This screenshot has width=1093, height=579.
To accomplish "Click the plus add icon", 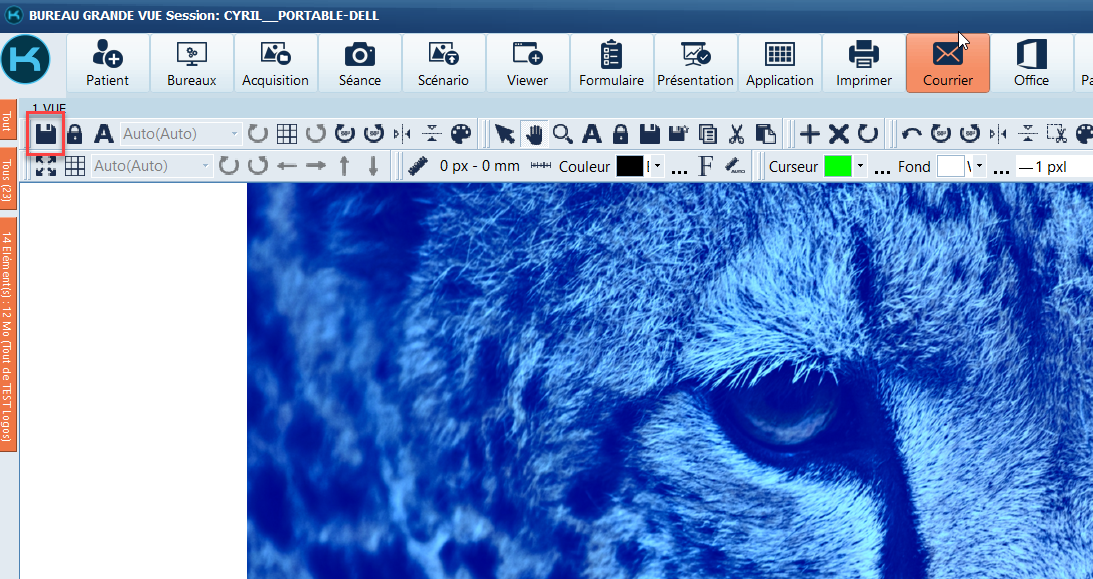I will pyautogui.click(x=810, y=134).
